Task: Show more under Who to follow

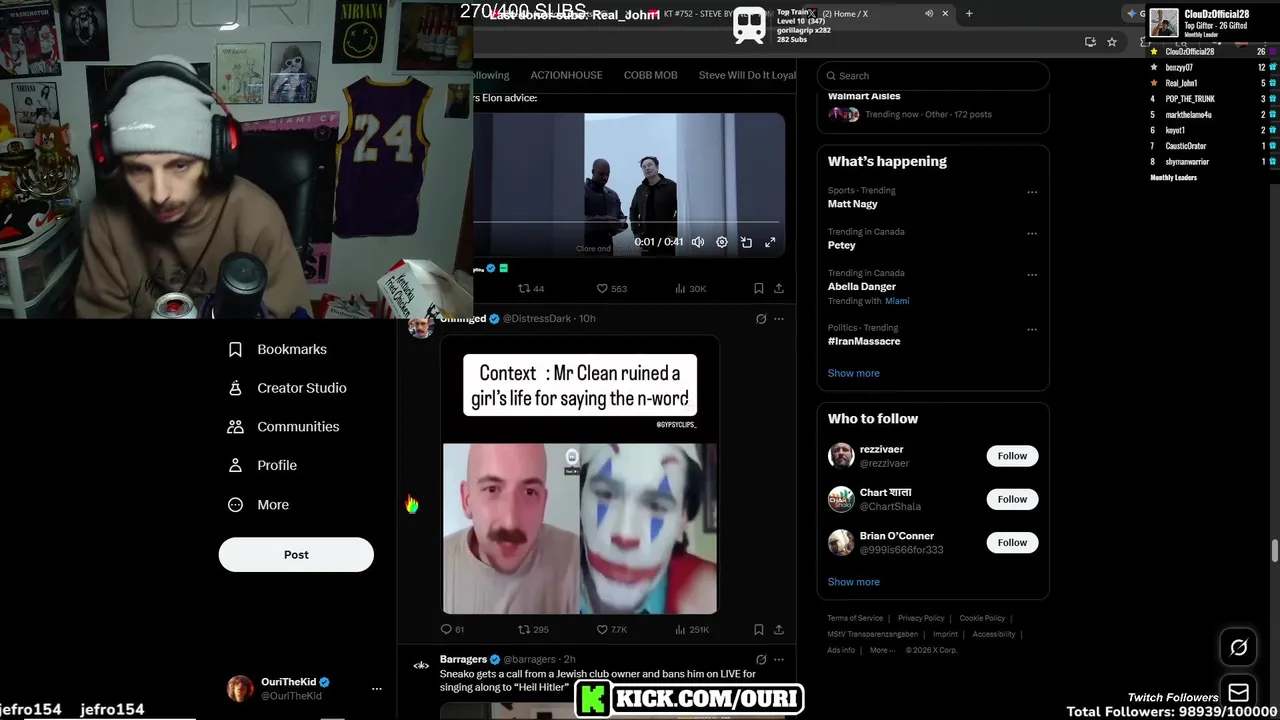Action: (853, 582)
